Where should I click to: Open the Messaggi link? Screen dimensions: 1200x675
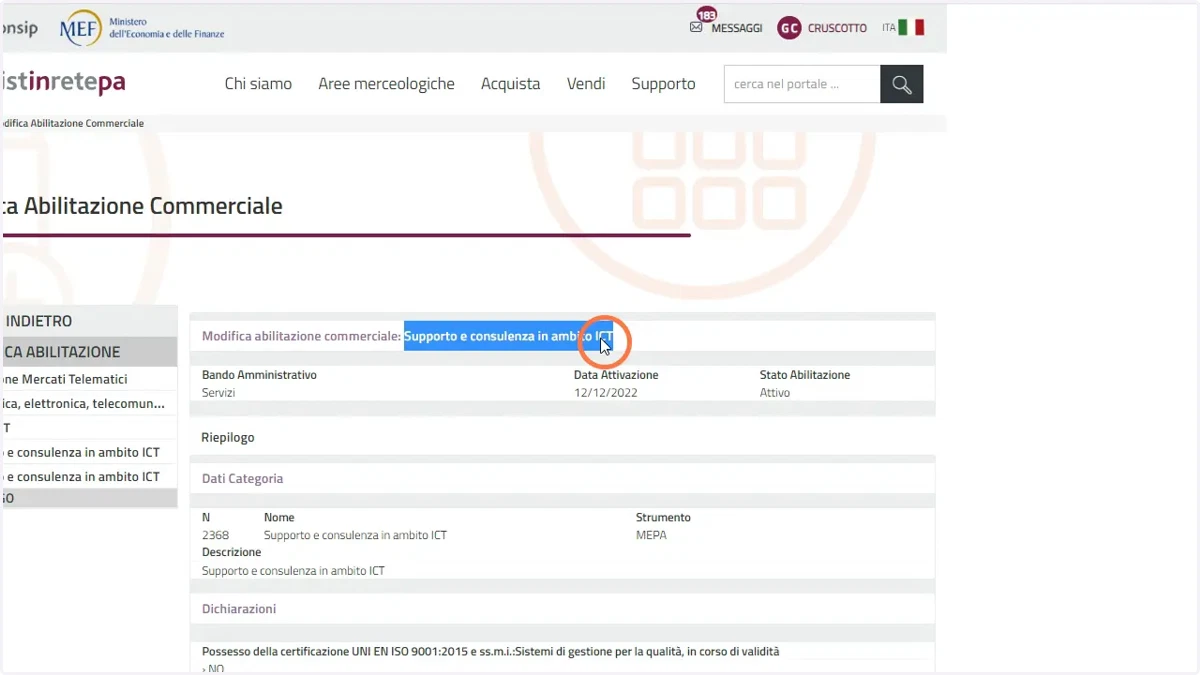tap(737, 28)
